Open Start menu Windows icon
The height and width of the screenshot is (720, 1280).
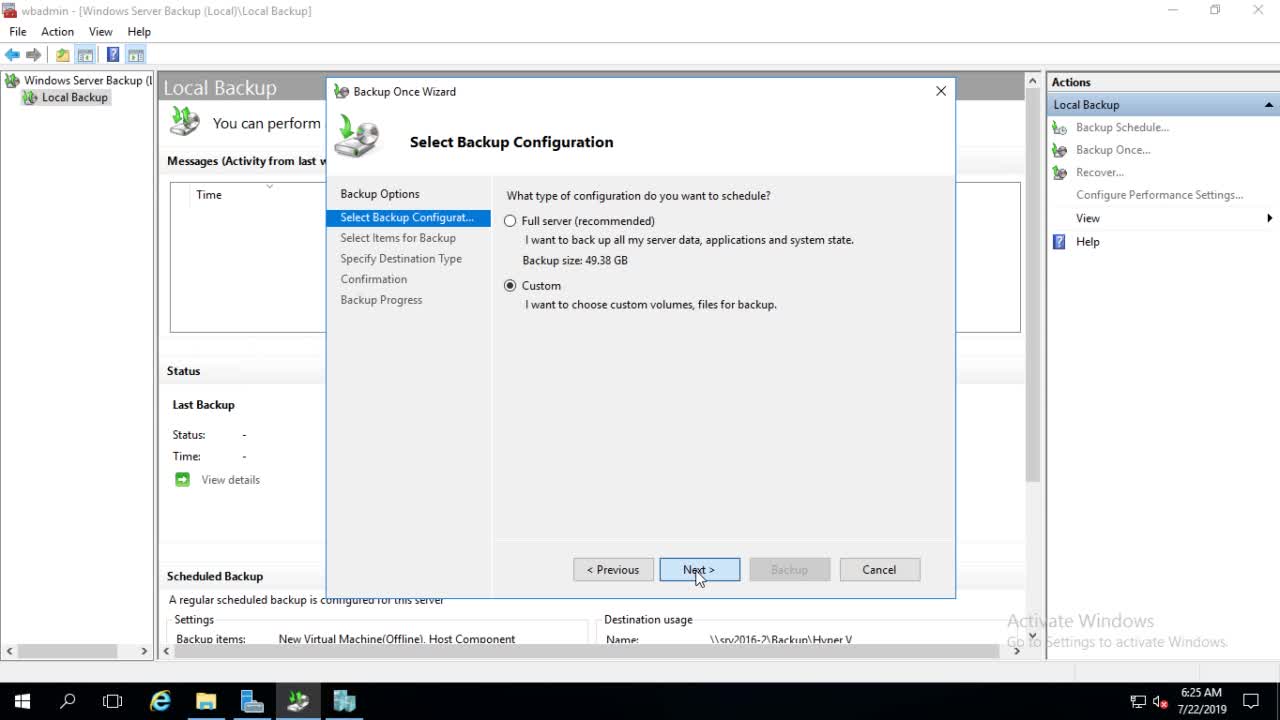click(22, 701)
